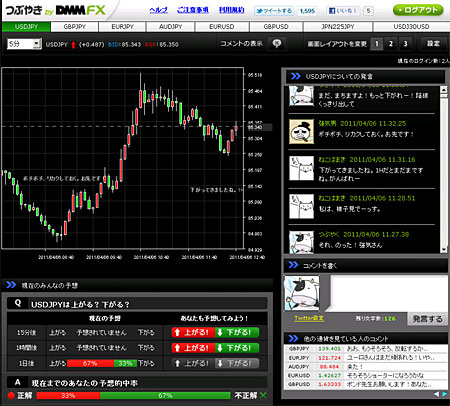Click the 67% green accuracy bar
The height and width of the screenshot is (406, 450).
pyautogui.click(x=165, y=395)
